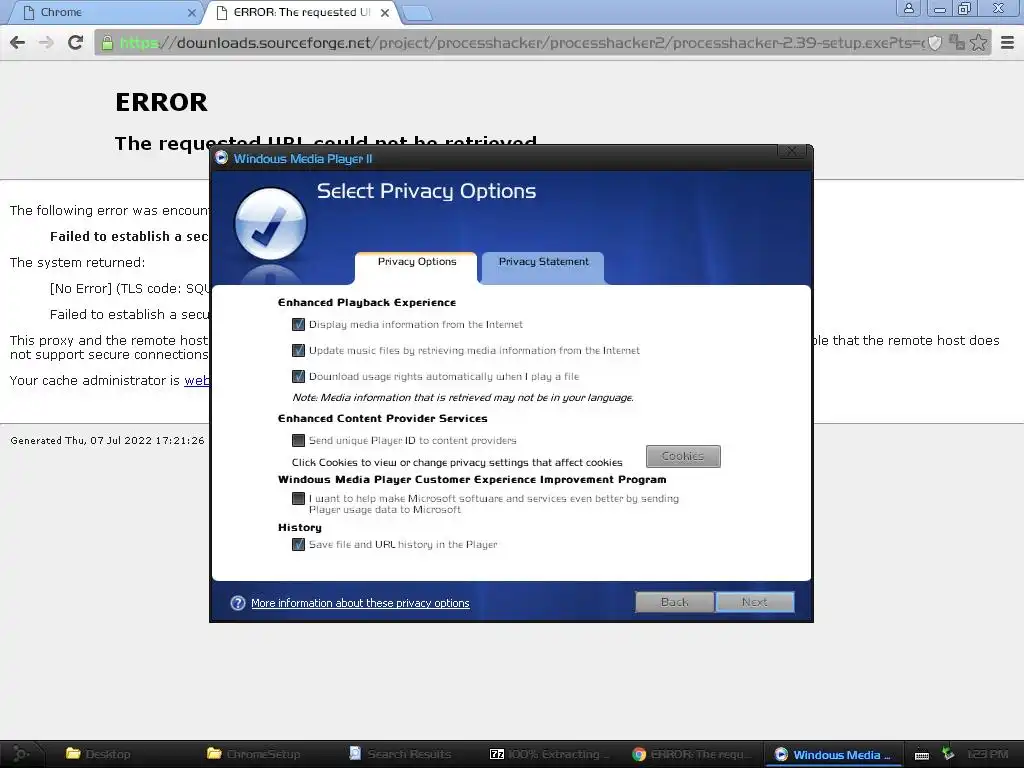Go back in the Chrome browser
Image resolution: width=1024 pixels, height=768 pixels.
[x=18, y=43]
